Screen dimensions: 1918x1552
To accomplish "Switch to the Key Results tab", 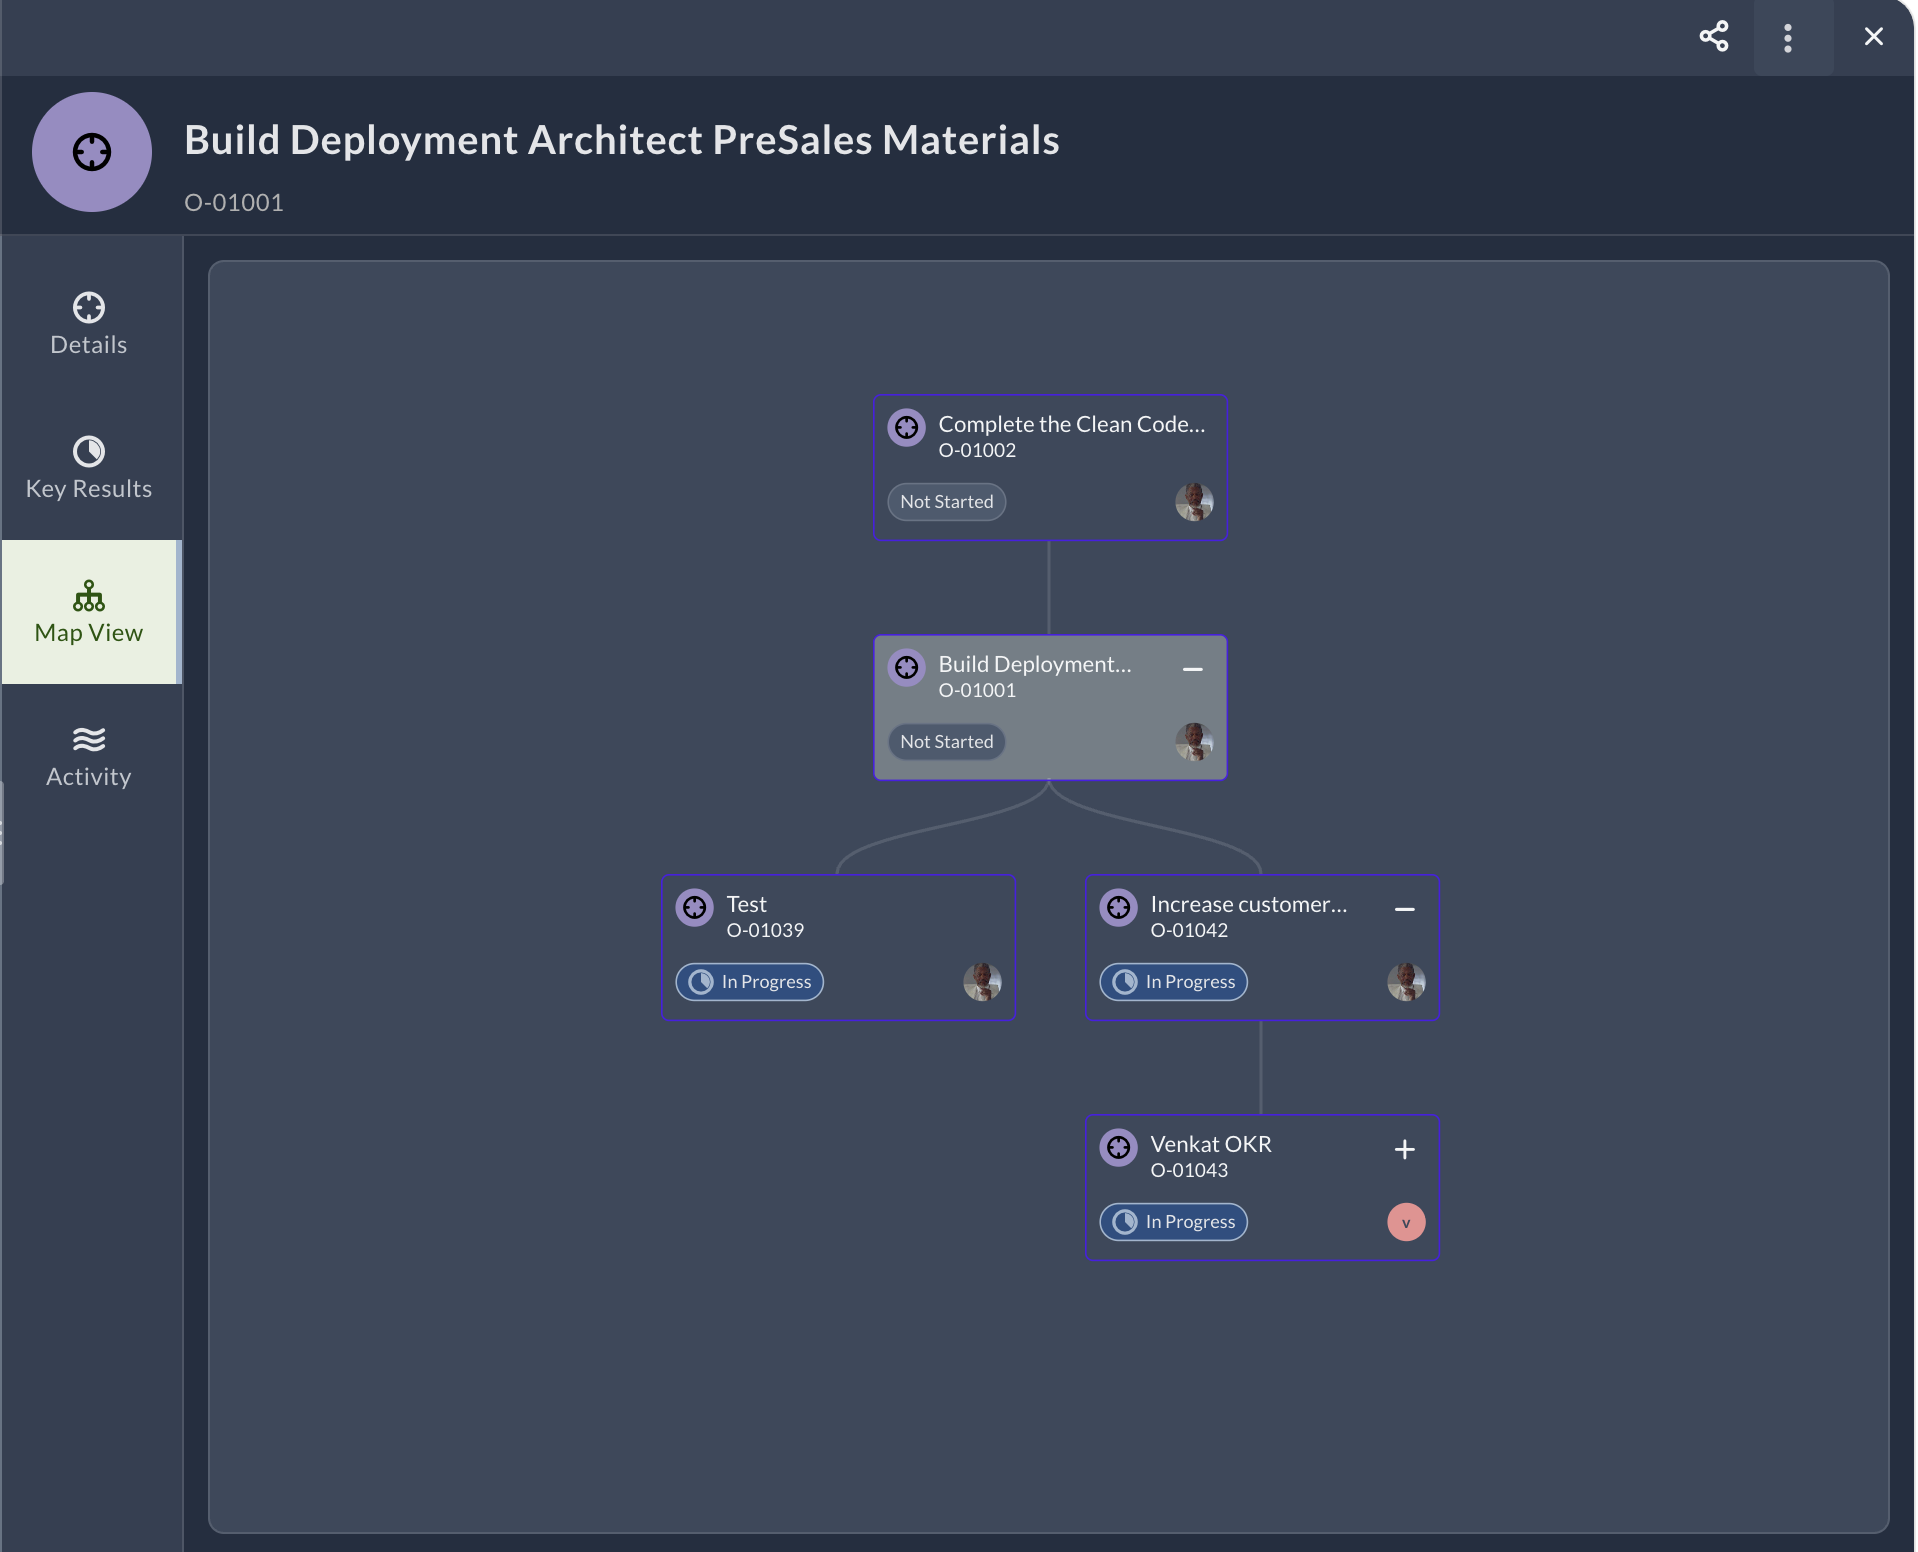I will pos(89,468).
